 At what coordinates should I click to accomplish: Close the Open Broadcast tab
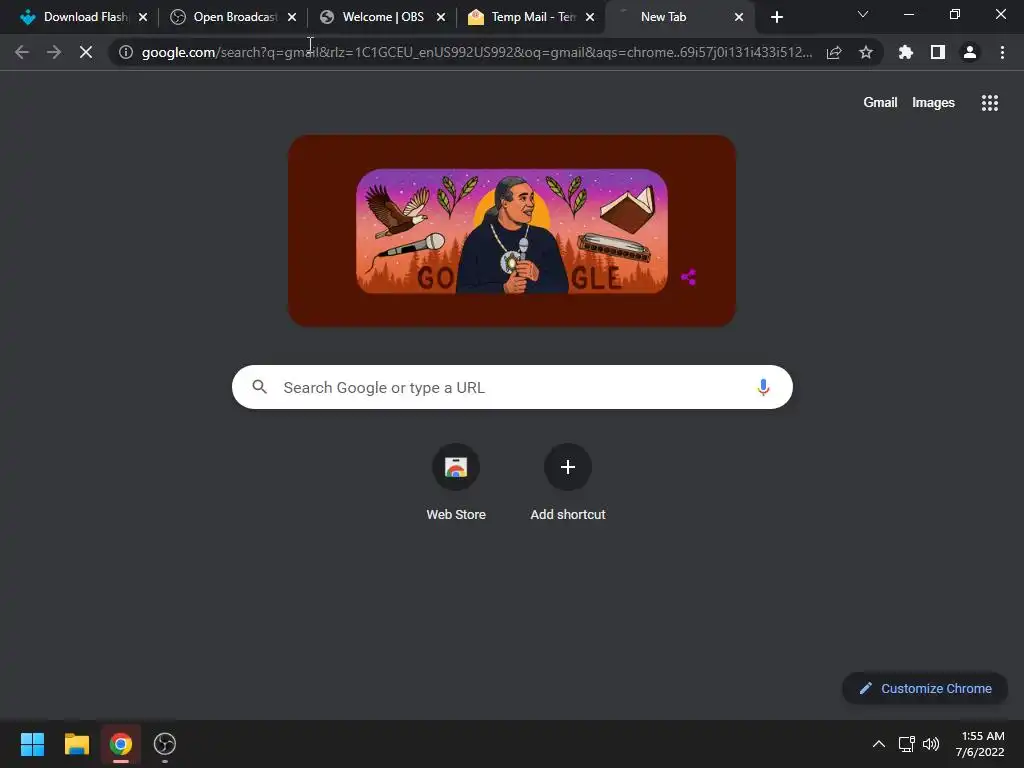(292, 17)
